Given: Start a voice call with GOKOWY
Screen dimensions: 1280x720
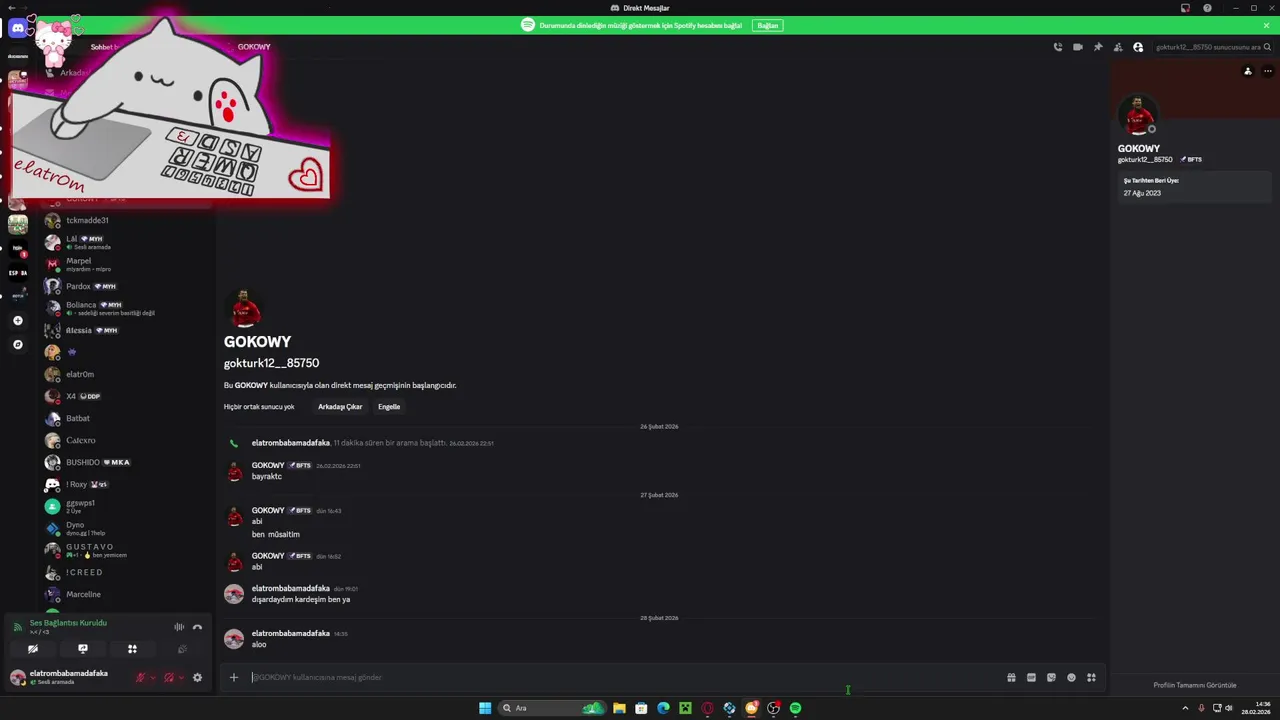Looking at the screenshot, I should 1058,47.
